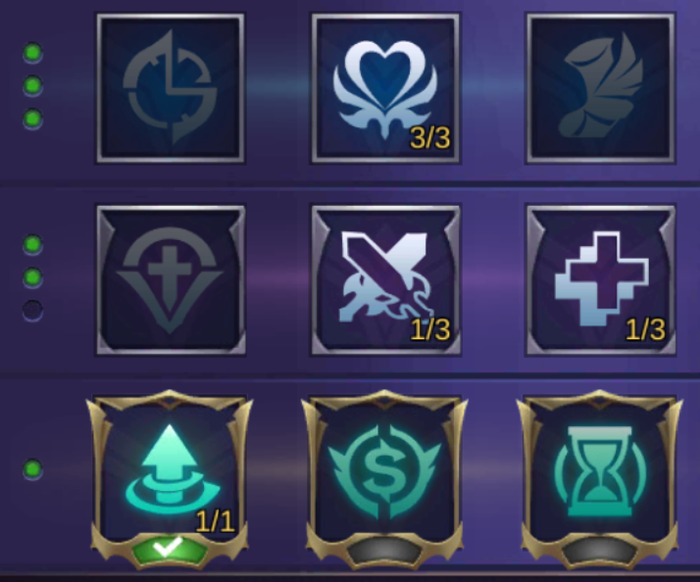The image size is (700, 582).
Task: Enable the grey selector under hourglass talent
Action: point(599,551)
